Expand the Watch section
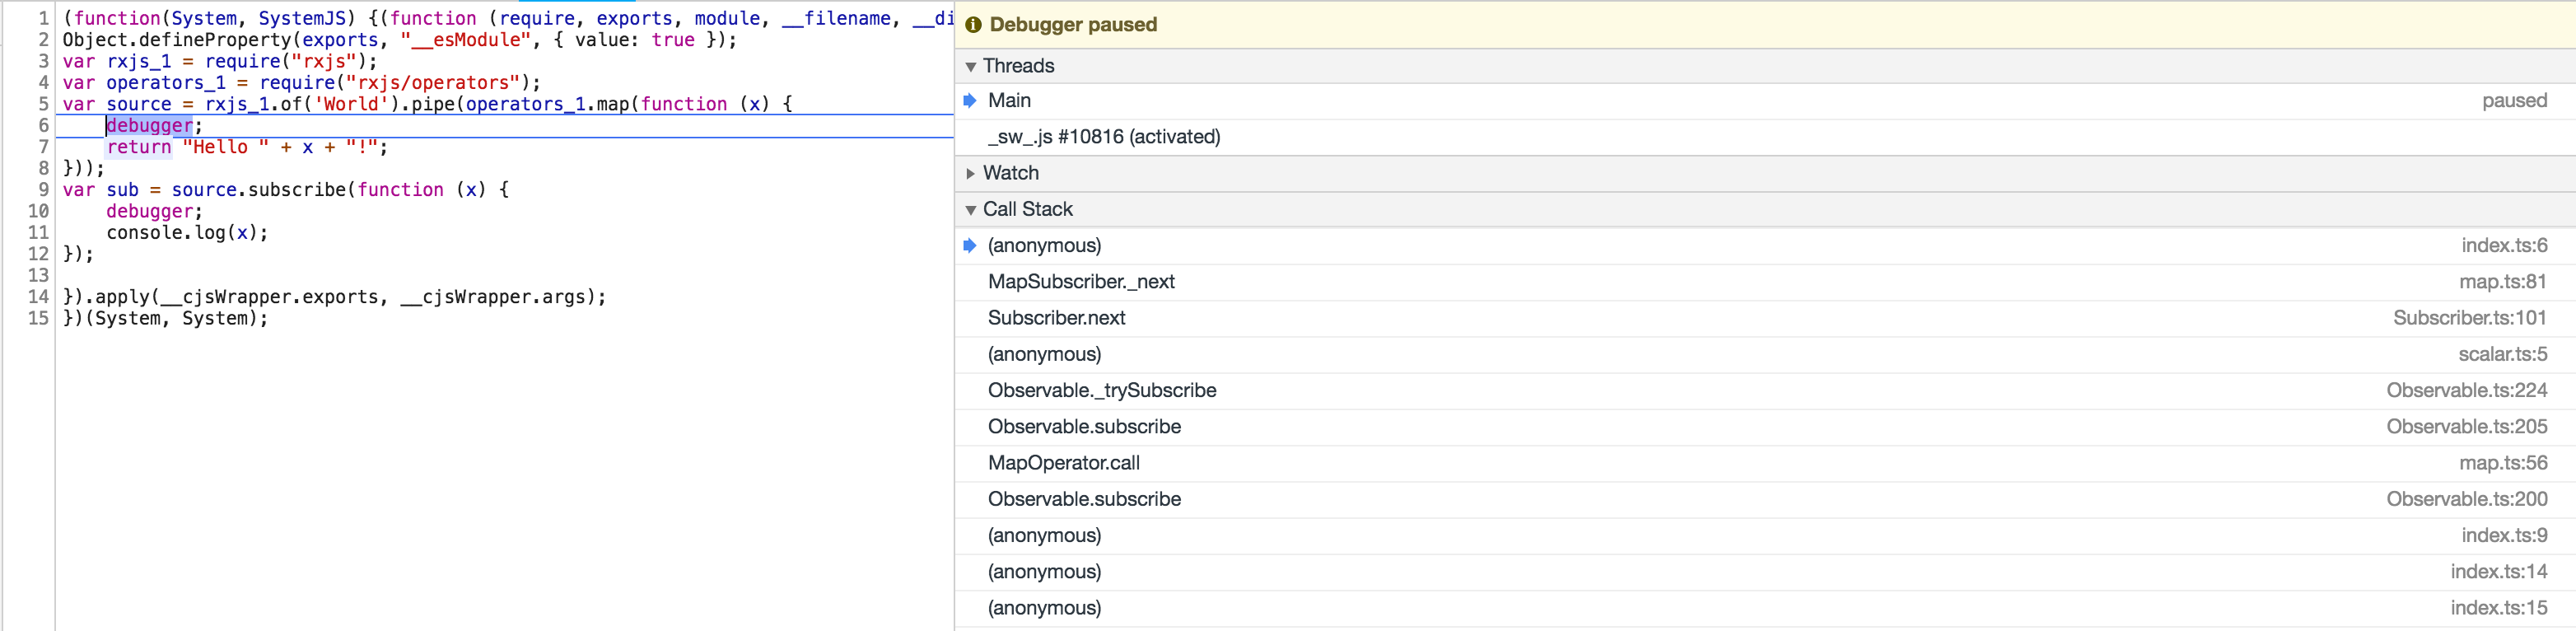This screenshot has width=2576, height=631. point(970,174)
